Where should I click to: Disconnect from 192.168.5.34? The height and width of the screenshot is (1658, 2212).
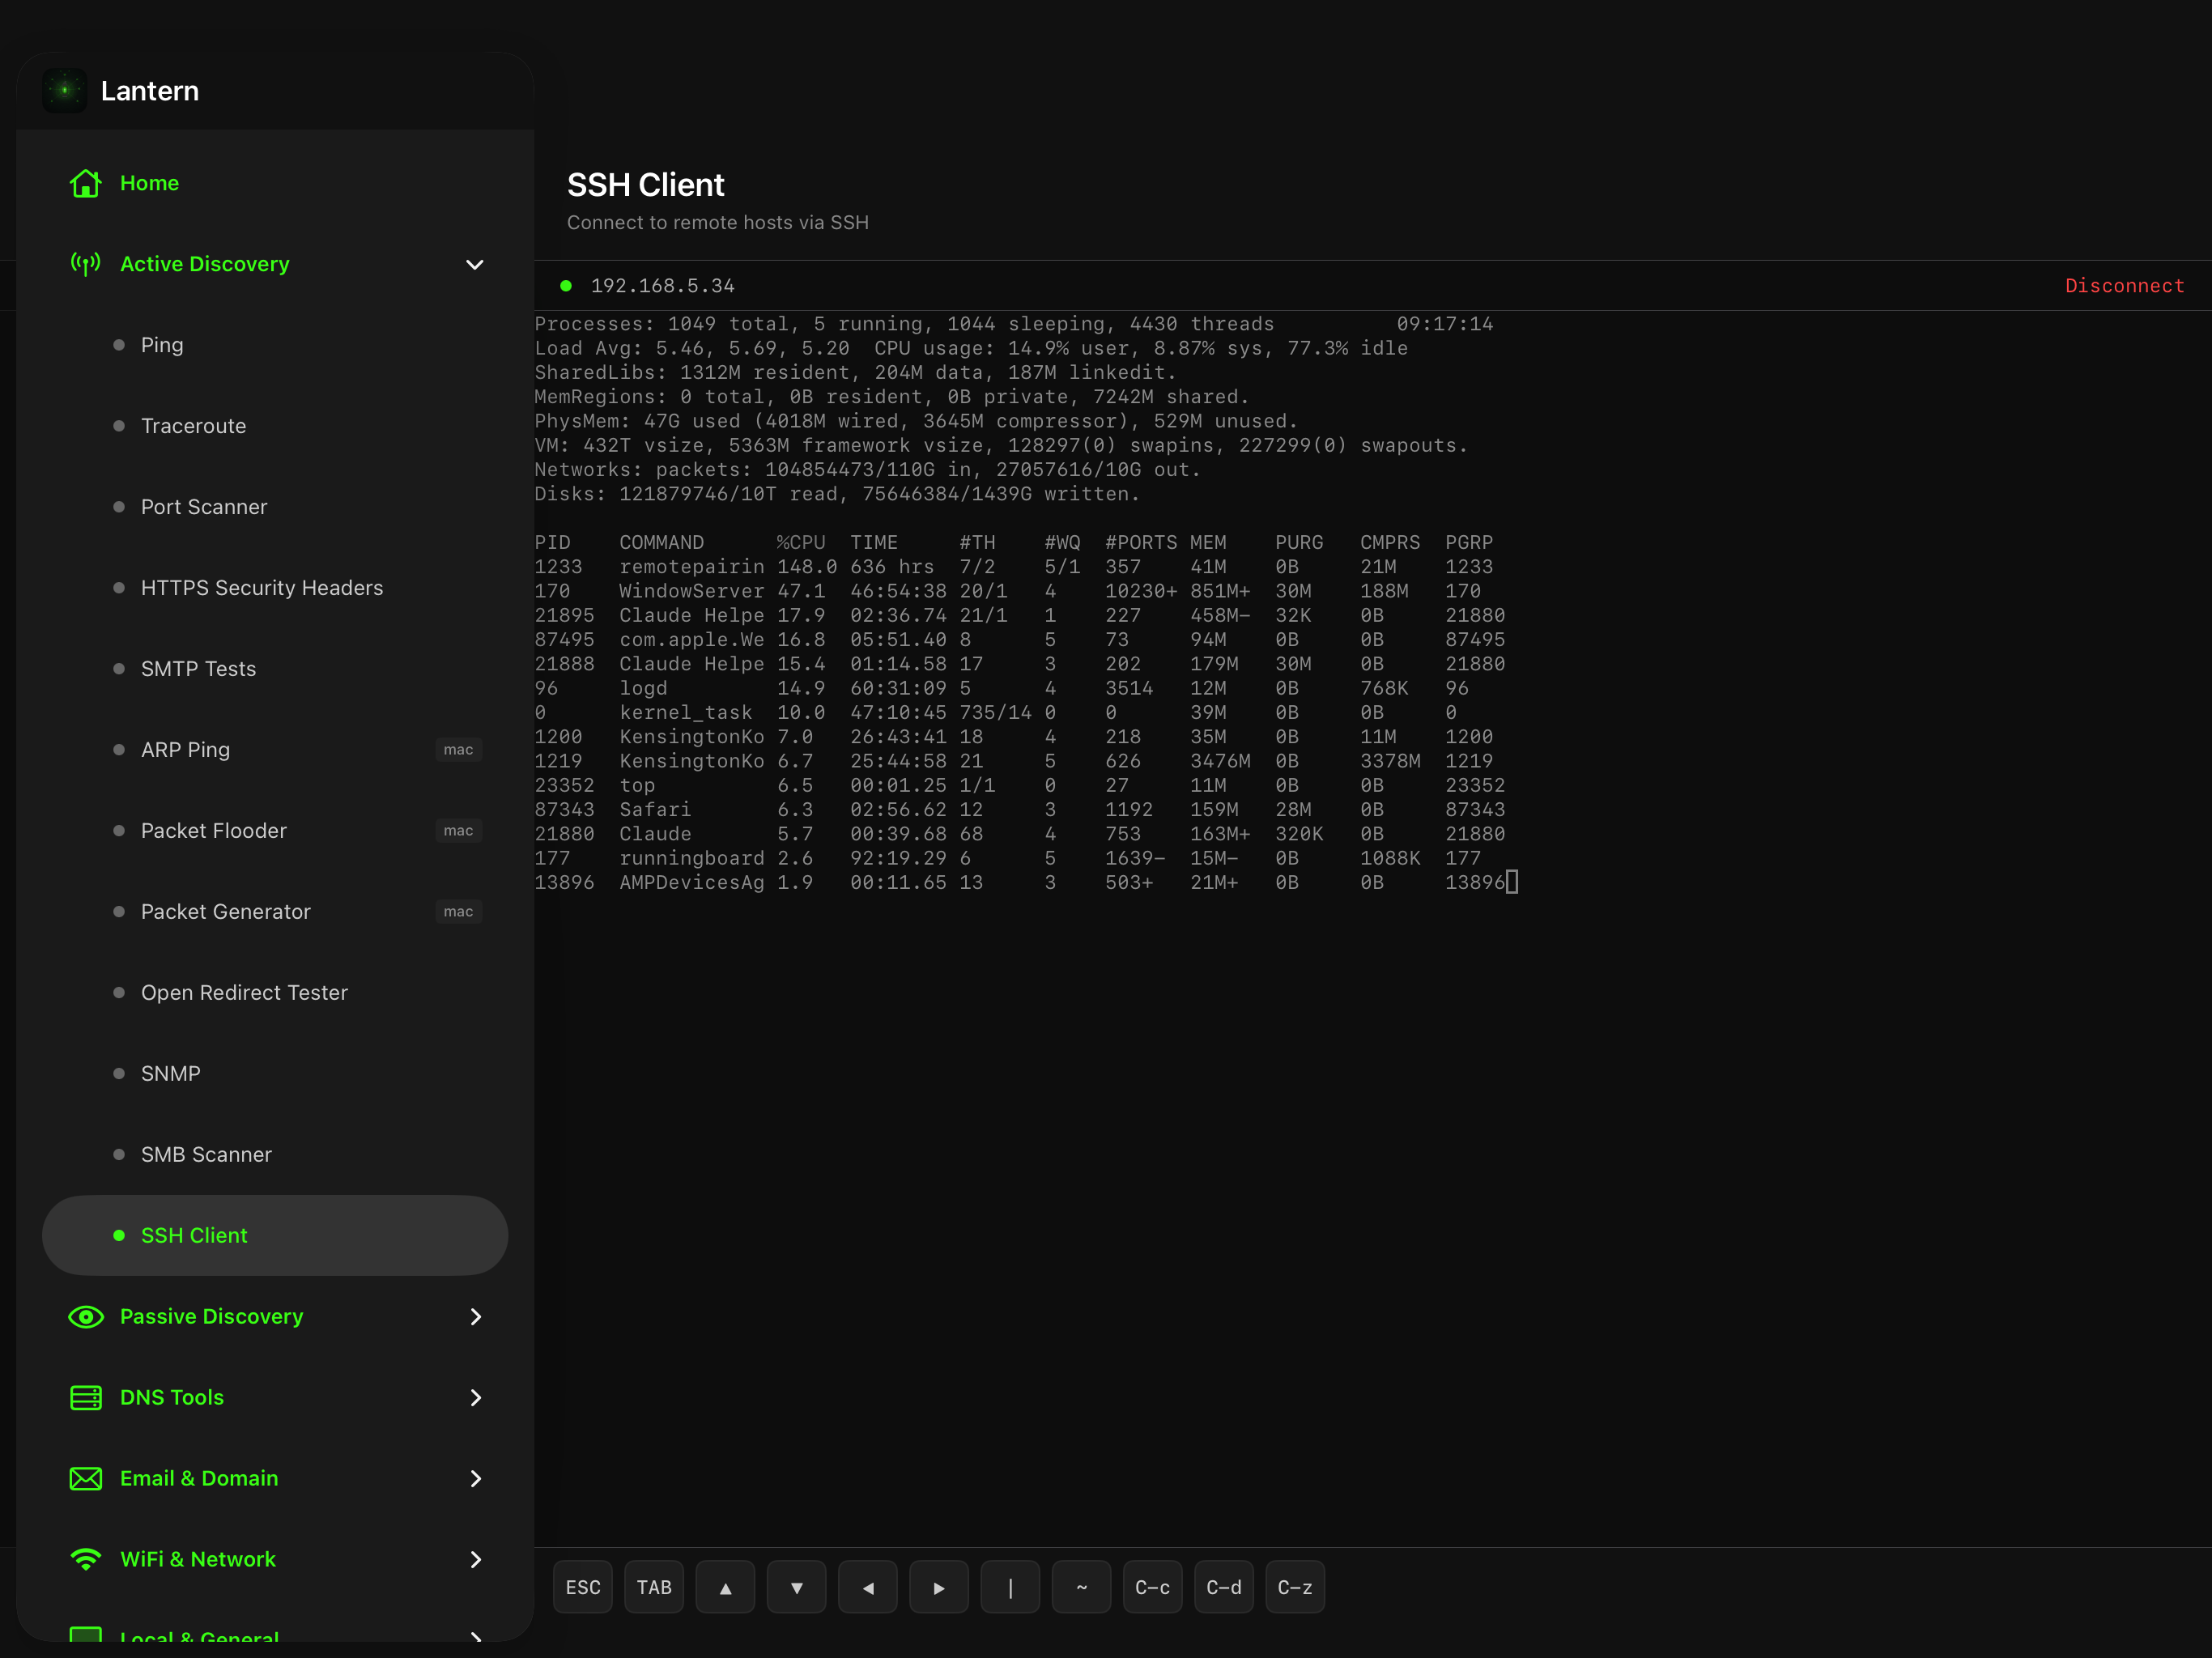(2124, 286)
